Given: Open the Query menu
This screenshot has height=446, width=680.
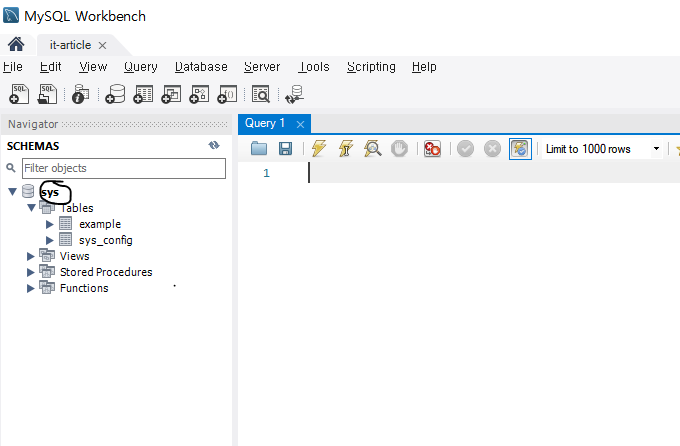Looking at the screenshot, I should coord(141,67).
